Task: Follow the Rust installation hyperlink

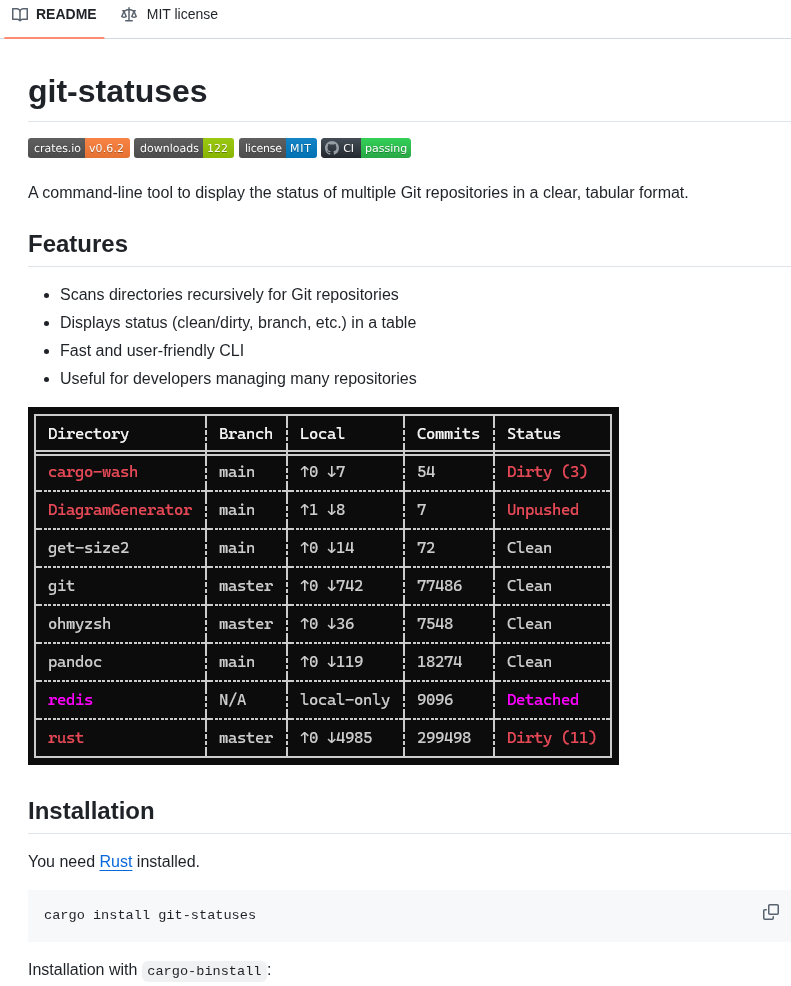Action: (115, 861)
